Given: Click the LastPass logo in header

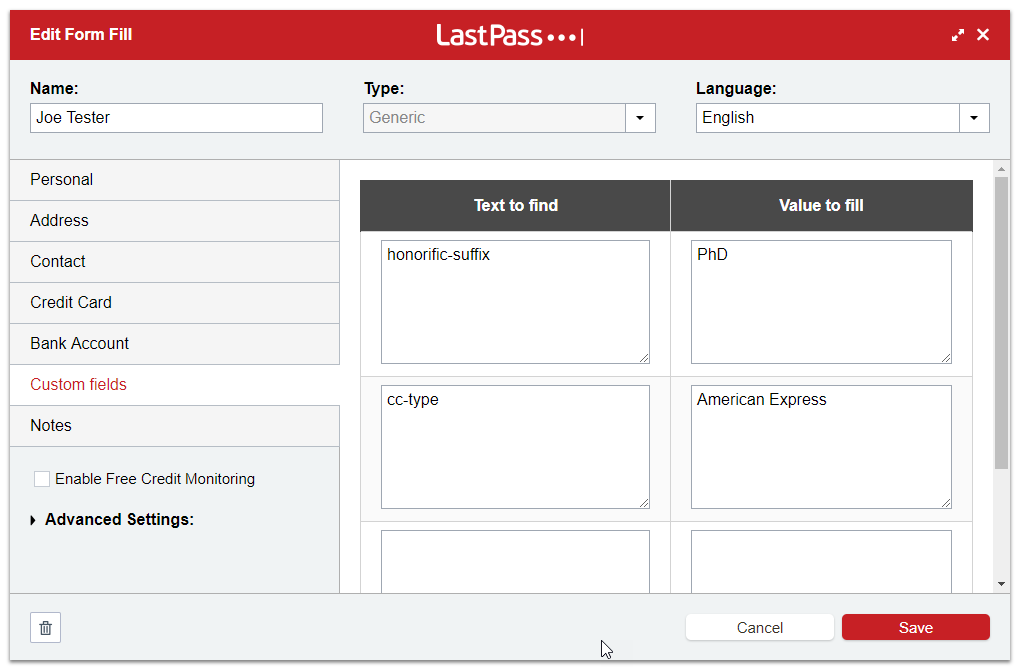Looking at the screenshot, I should point(509,36).
